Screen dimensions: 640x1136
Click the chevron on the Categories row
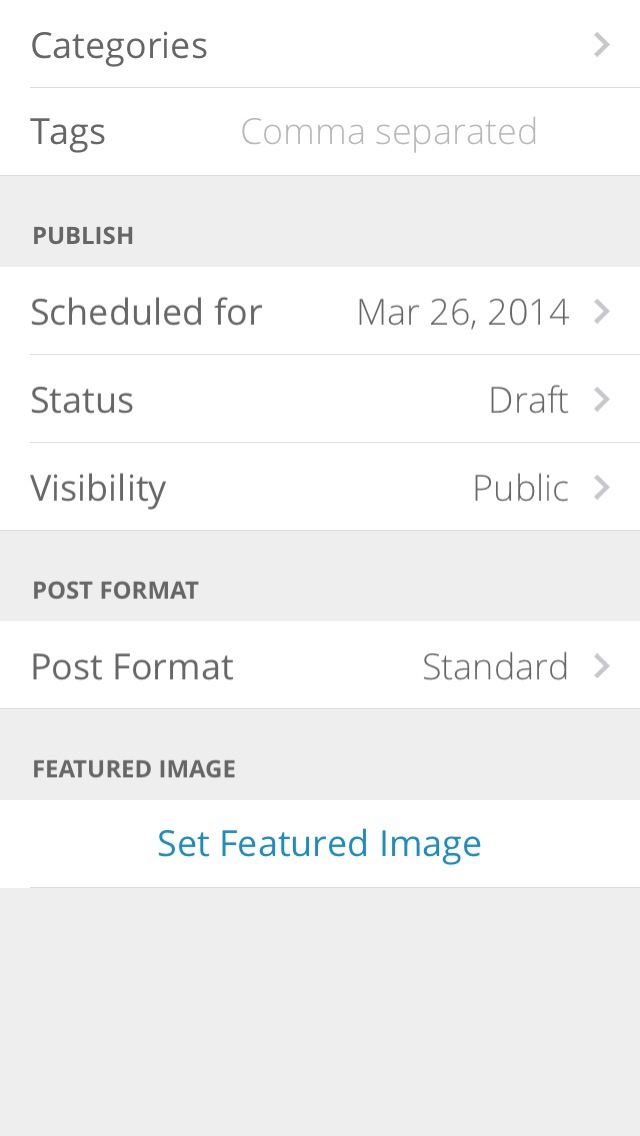pos(601,45)
